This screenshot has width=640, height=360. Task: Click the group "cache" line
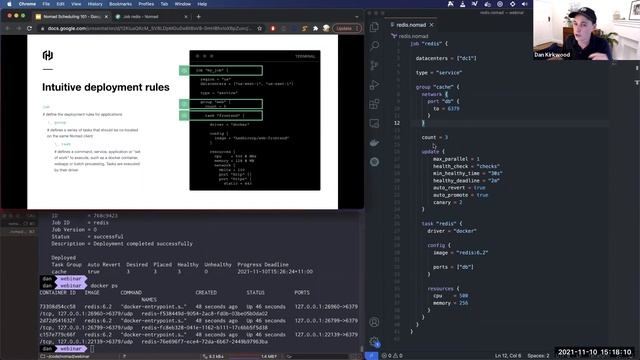[x=438, y=87]
